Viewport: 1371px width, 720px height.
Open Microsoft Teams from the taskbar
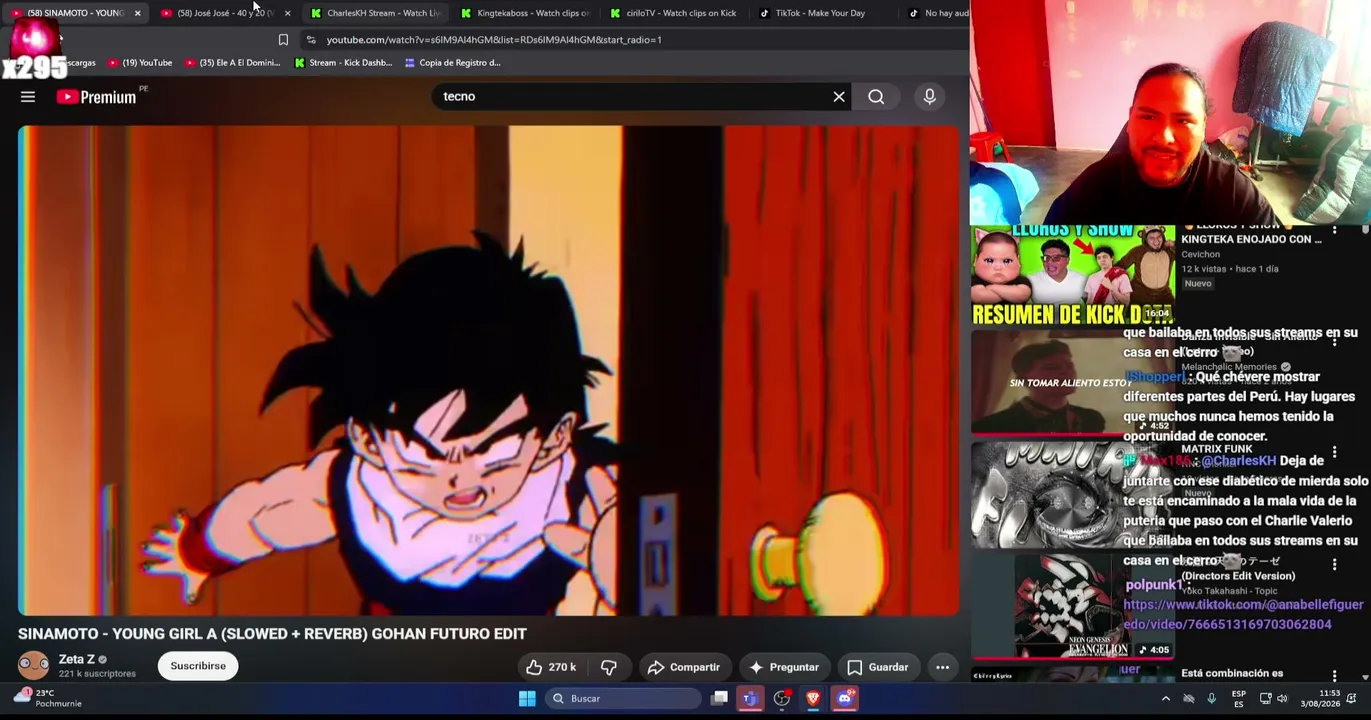tap(750, 699)
